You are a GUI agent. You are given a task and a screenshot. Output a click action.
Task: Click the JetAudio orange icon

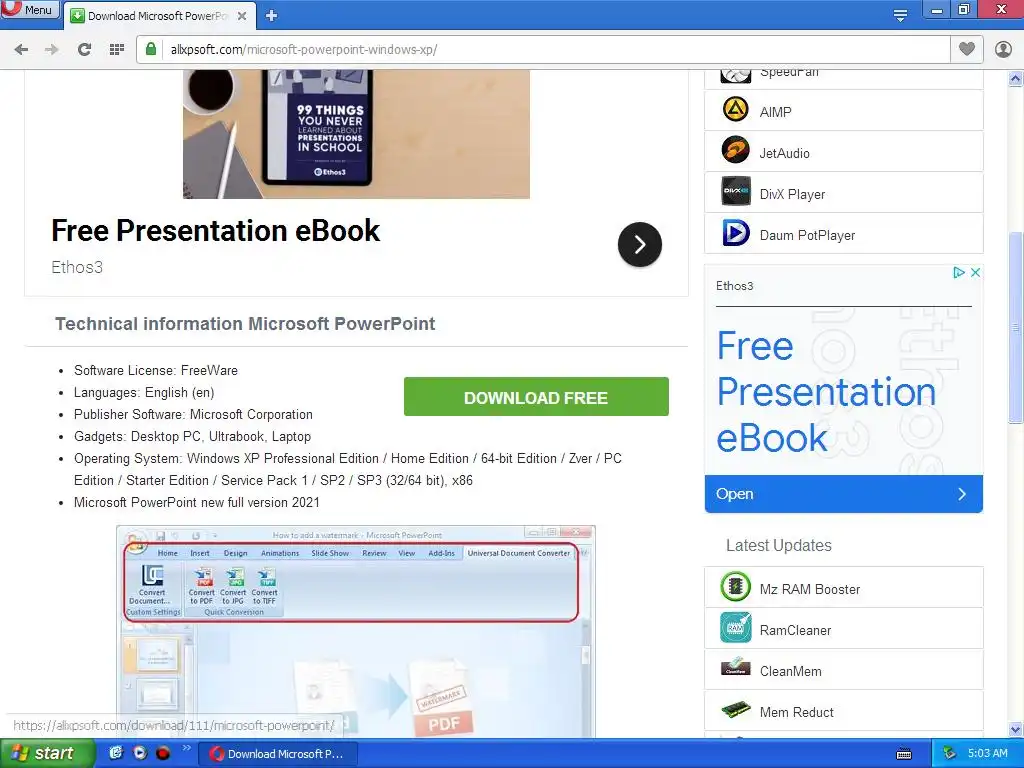[735, 150]
